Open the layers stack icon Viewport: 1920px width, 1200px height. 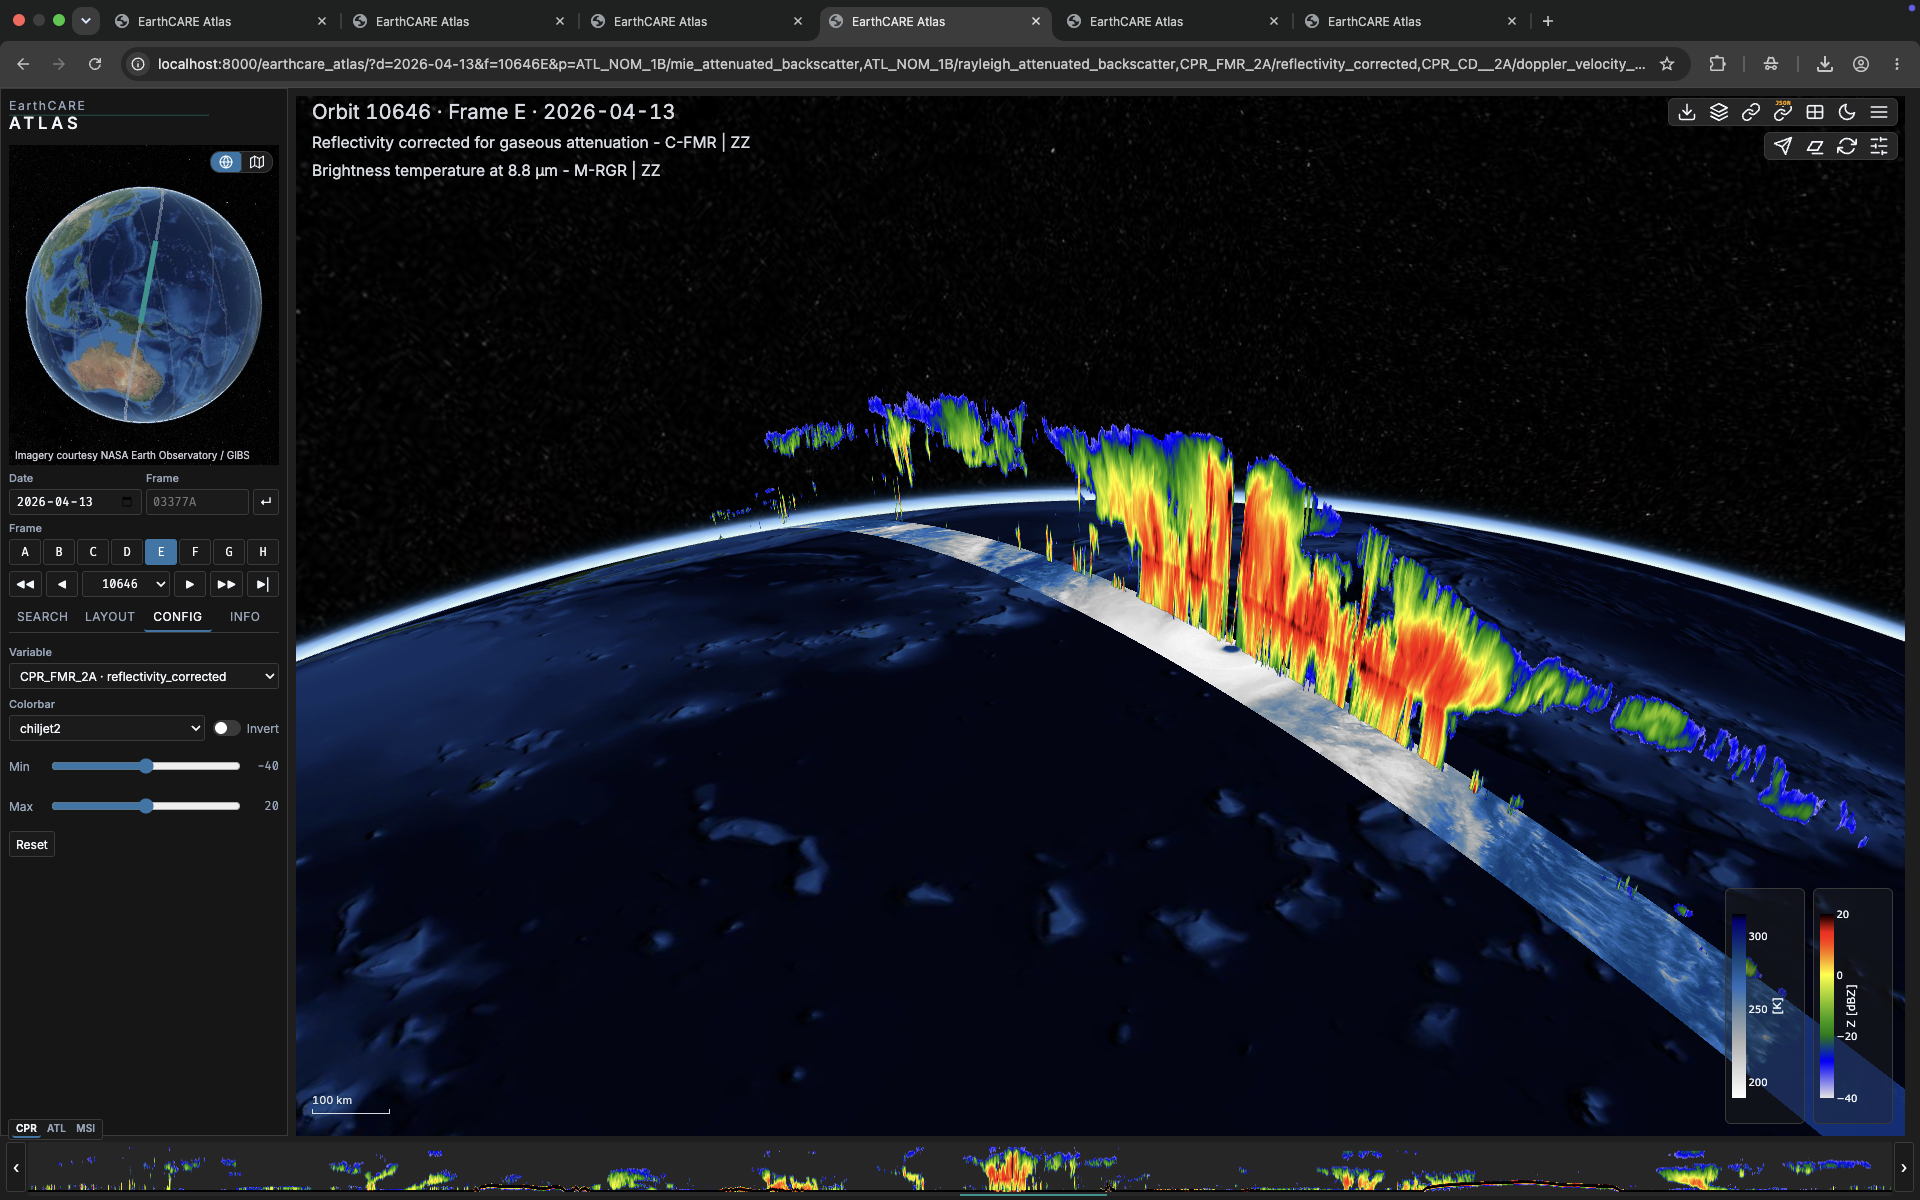click(x=1719, y=112)
